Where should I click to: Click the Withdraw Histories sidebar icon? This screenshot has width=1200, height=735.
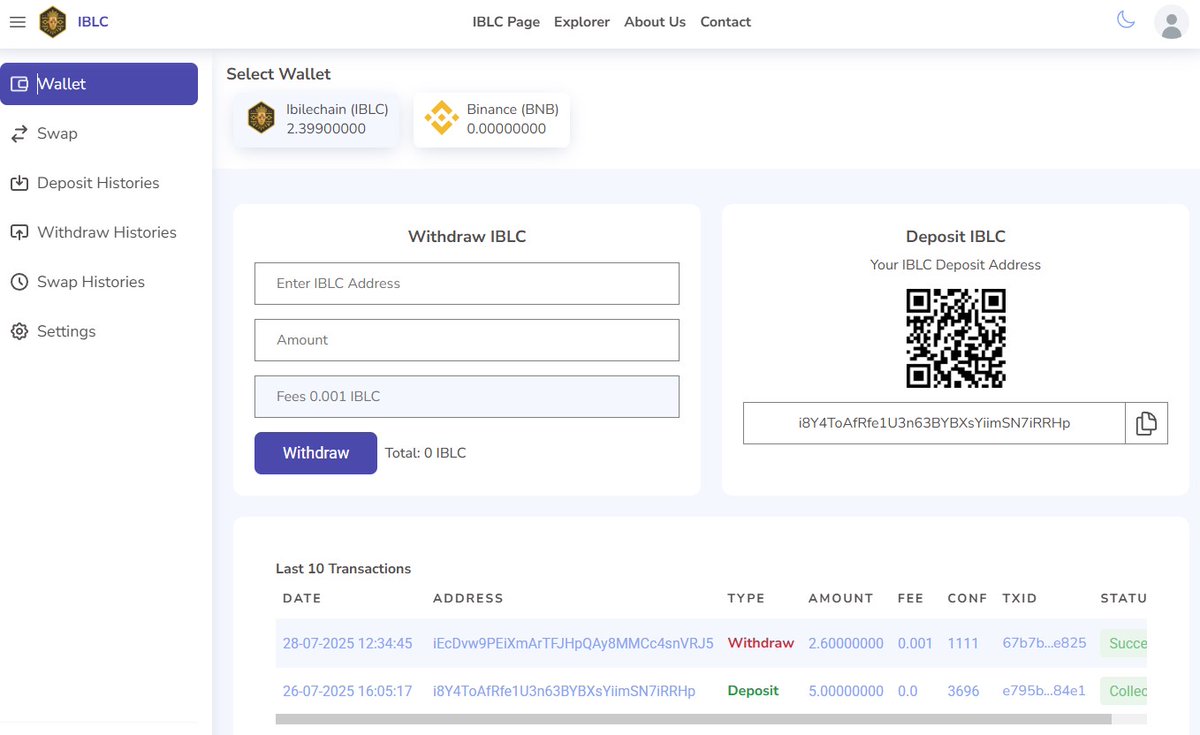19,232
